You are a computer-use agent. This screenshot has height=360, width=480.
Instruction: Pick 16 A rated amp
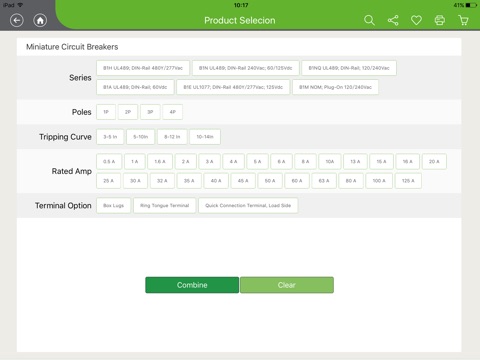tap(408, 162)
